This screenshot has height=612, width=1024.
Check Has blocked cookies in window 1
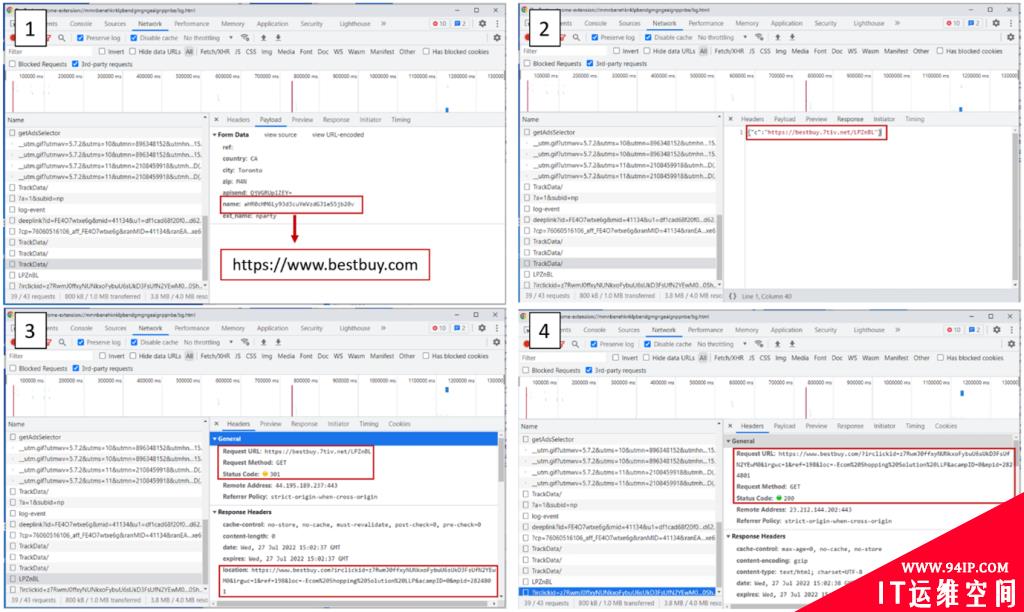tap(426, 52)
